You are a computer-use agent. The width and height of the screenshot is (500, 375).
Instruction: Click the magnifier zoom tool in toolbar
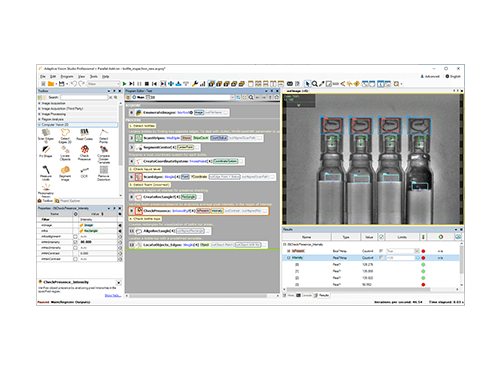point(314,84)
